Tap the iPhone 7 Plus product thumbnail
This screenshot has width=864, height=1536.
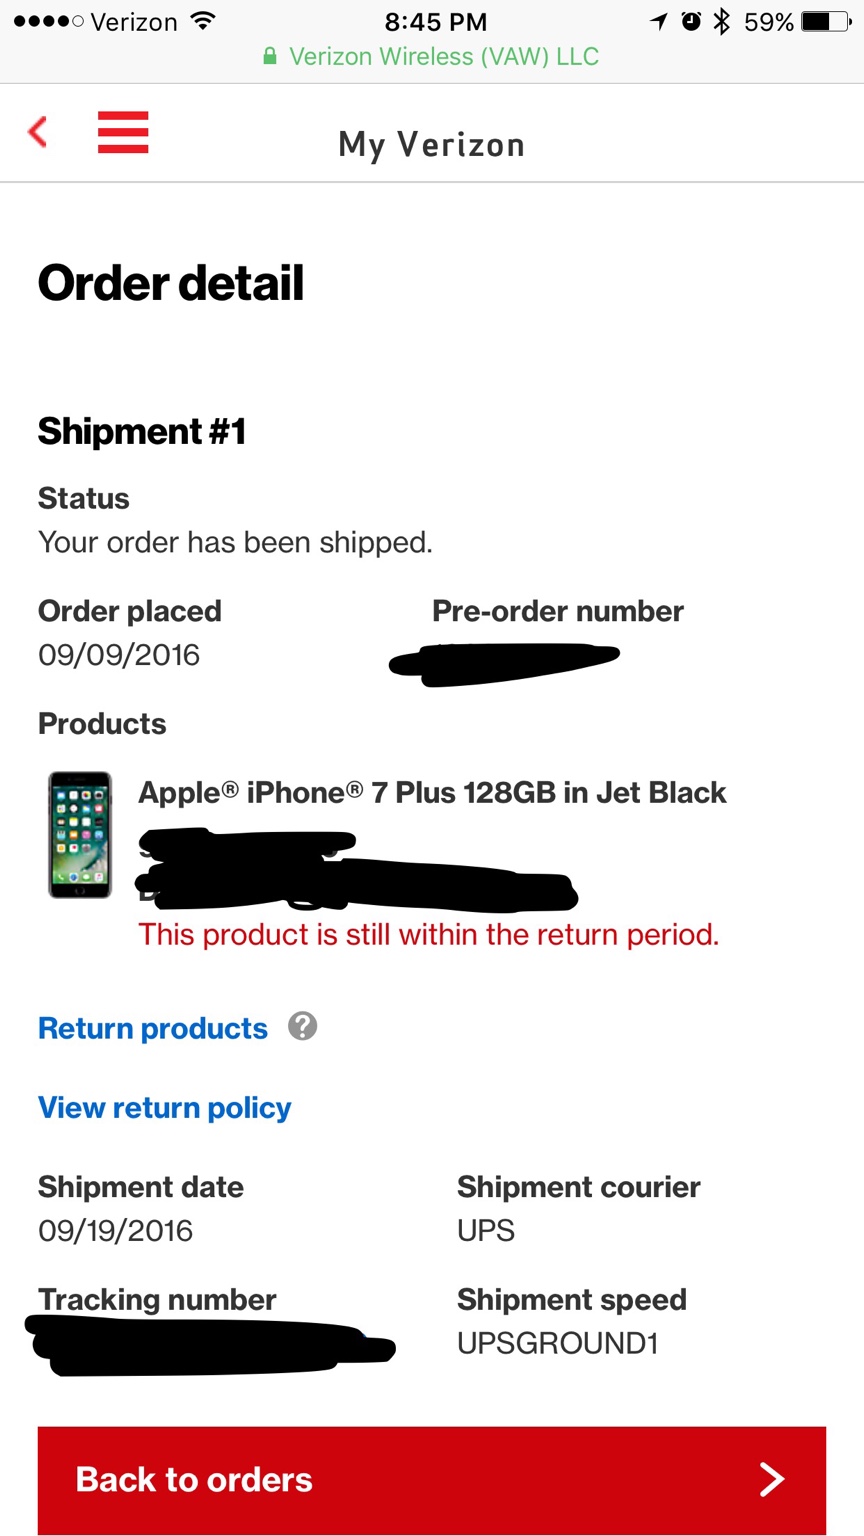click(x=80, y=835)
